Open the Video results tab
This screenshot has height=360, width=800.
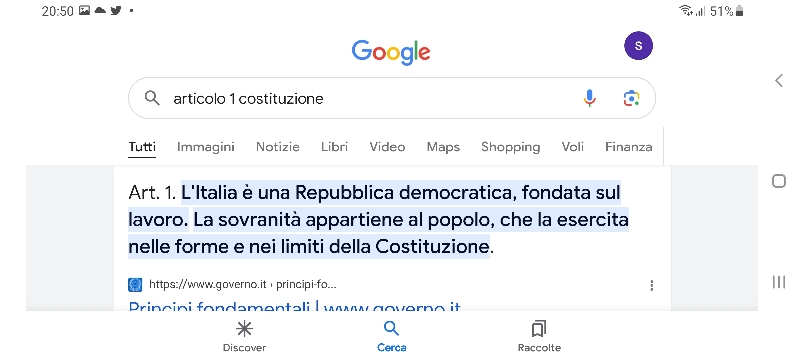[x=387, y=147]
